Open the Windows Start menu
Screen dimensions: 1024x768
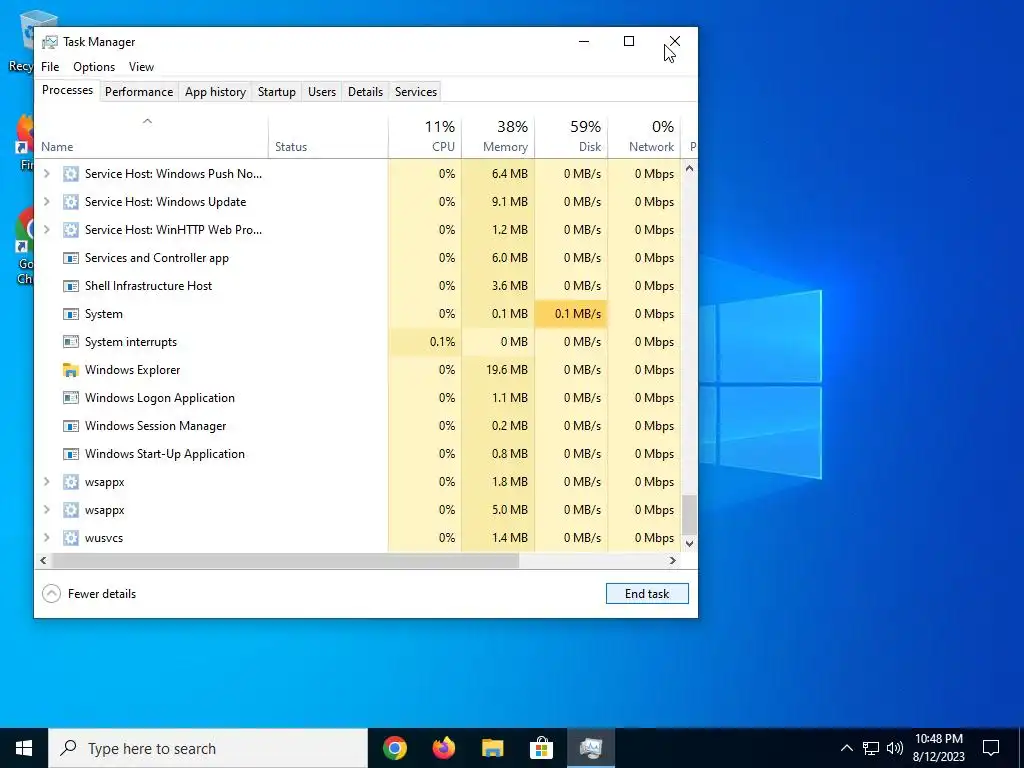pos(24,748)
